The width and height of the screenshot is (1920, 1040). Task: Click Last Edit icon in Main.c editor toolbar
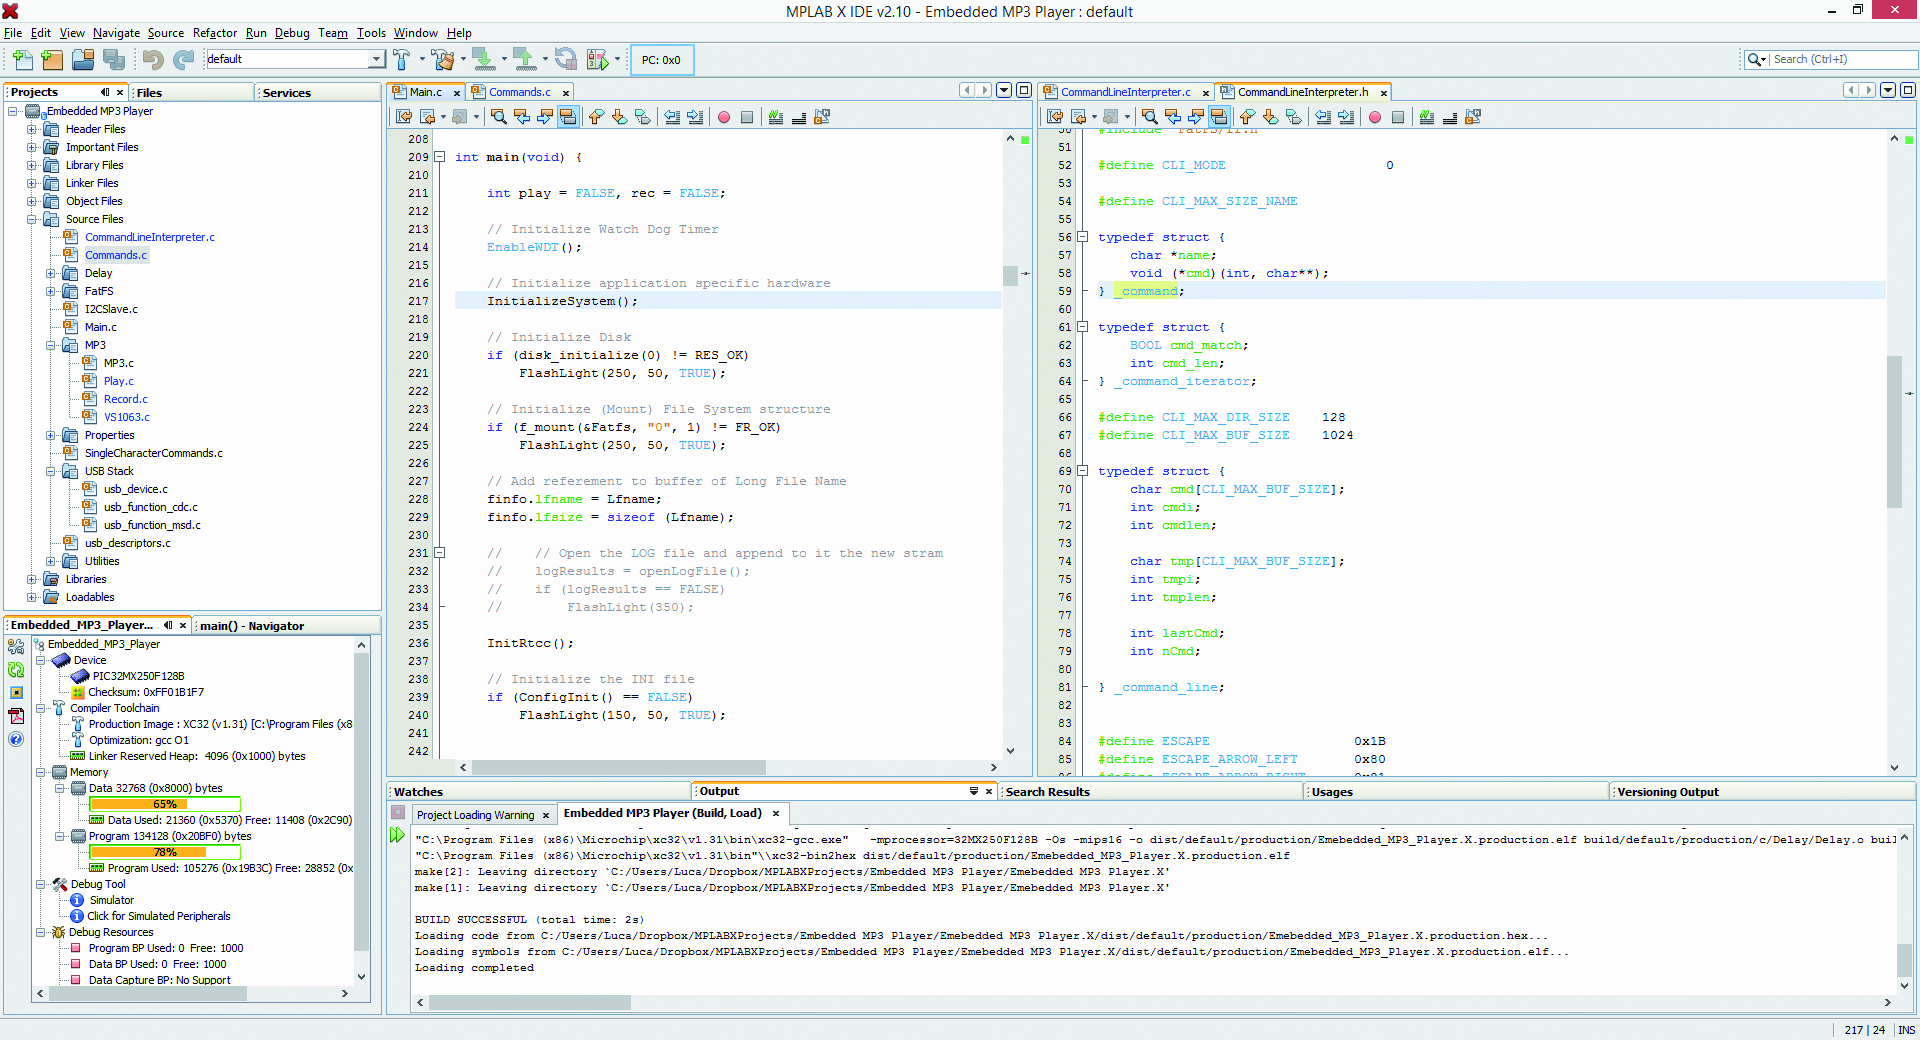[404, 117]
